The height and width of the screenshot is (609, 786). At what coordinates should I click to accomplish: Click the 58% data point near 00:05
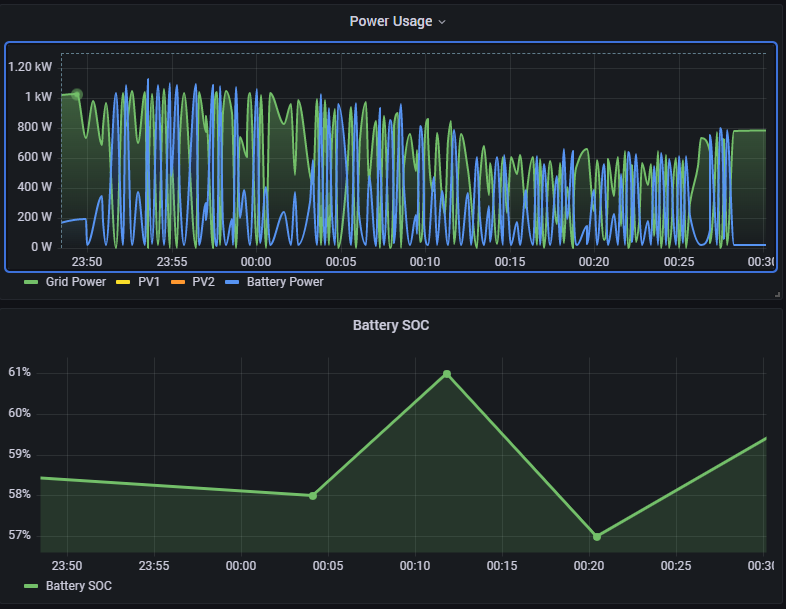313,496
